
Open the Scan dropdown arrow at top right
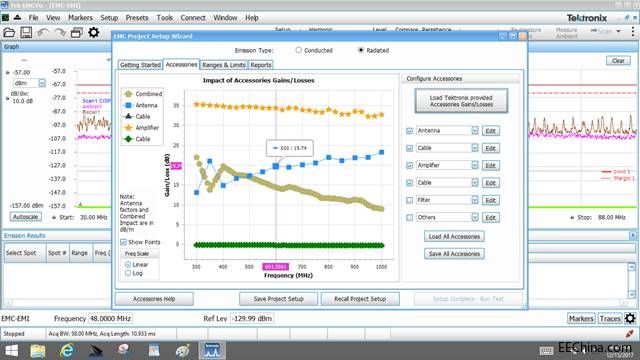click(x=618, y=31)
